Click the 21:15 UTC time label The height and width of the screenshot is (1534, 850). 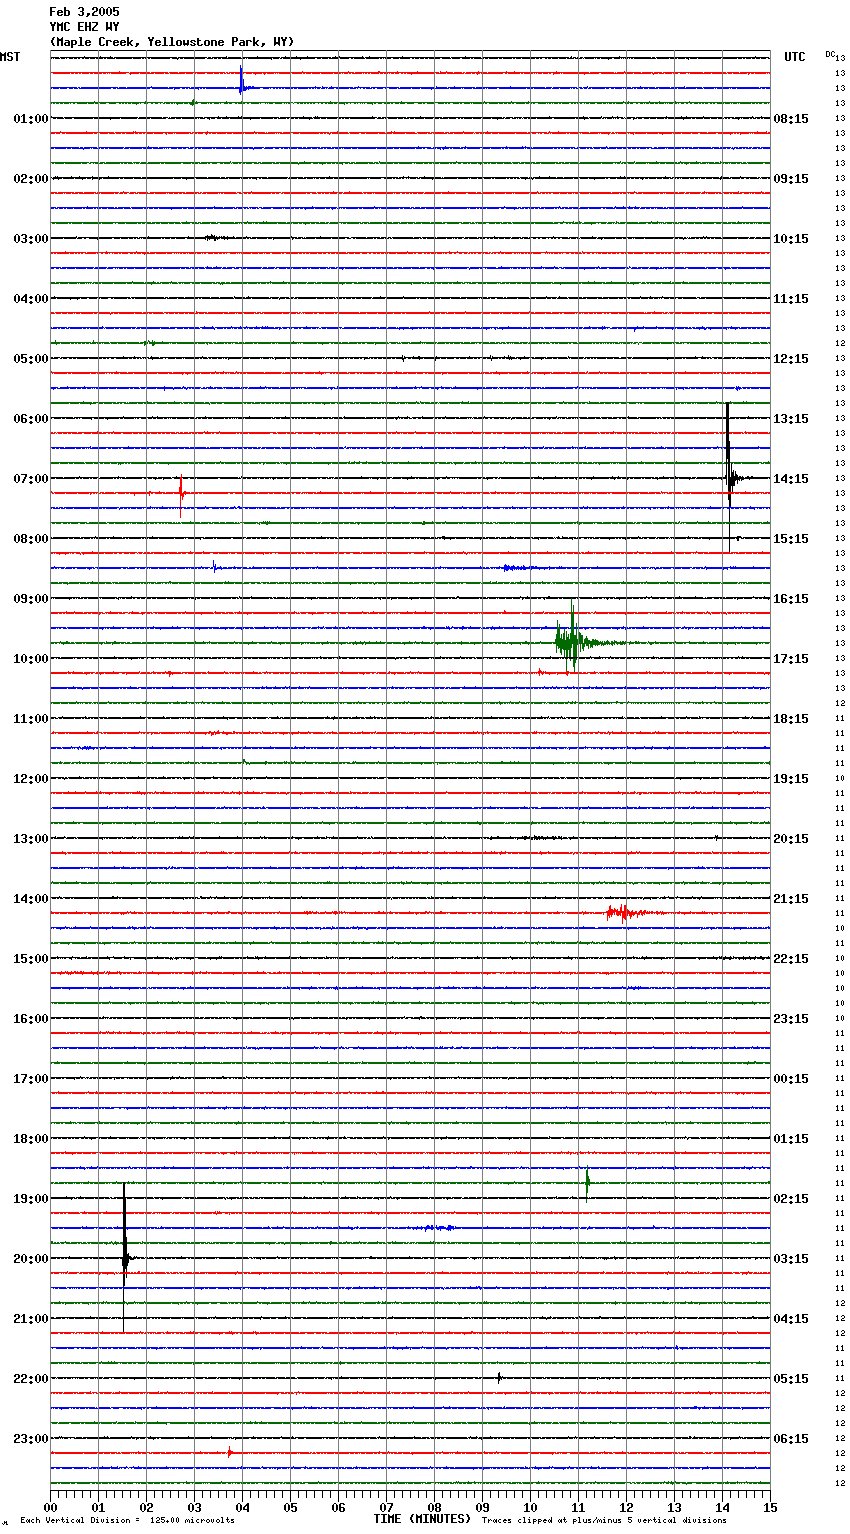(x=791, y=899)
